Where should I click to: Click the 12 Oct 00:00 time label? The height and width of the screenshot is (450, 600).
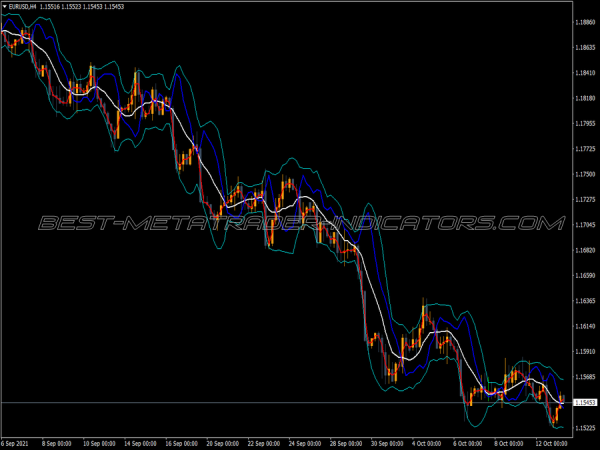pos(551,443)
